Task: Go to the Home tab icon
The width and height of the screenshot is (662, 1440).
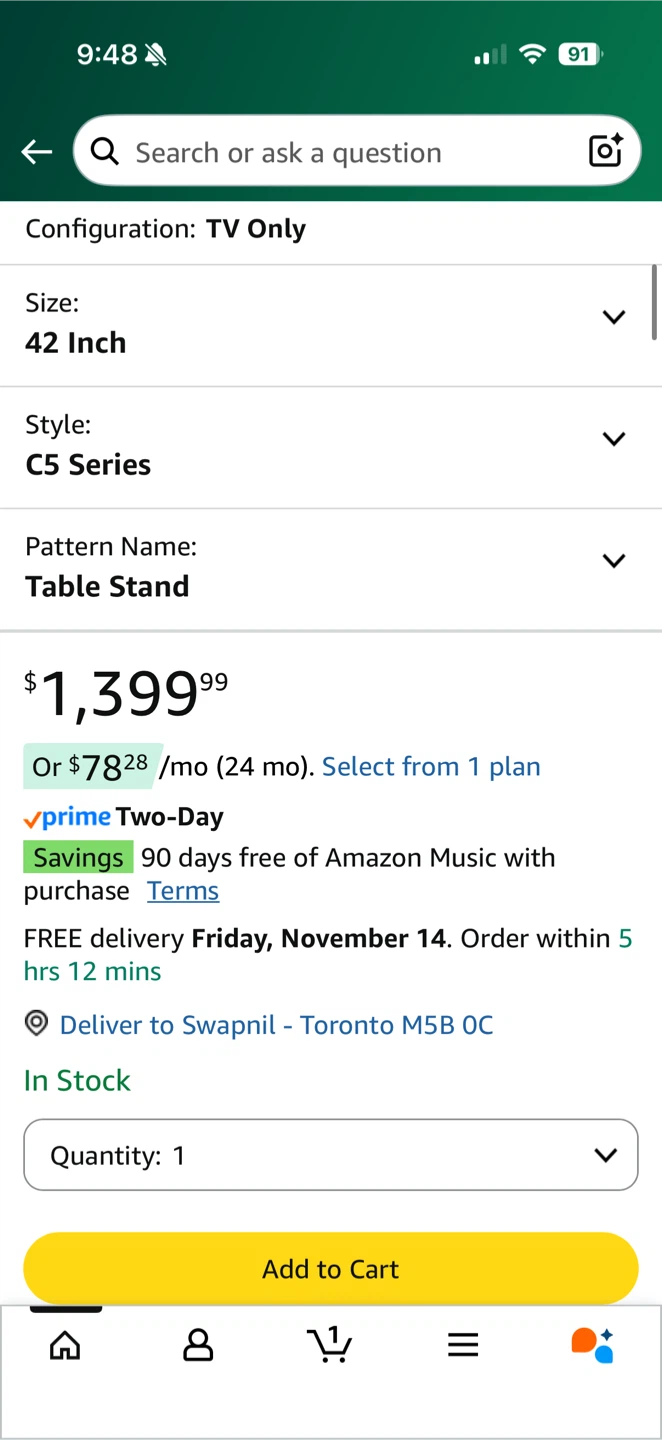Action: (x=65, y=1345)
